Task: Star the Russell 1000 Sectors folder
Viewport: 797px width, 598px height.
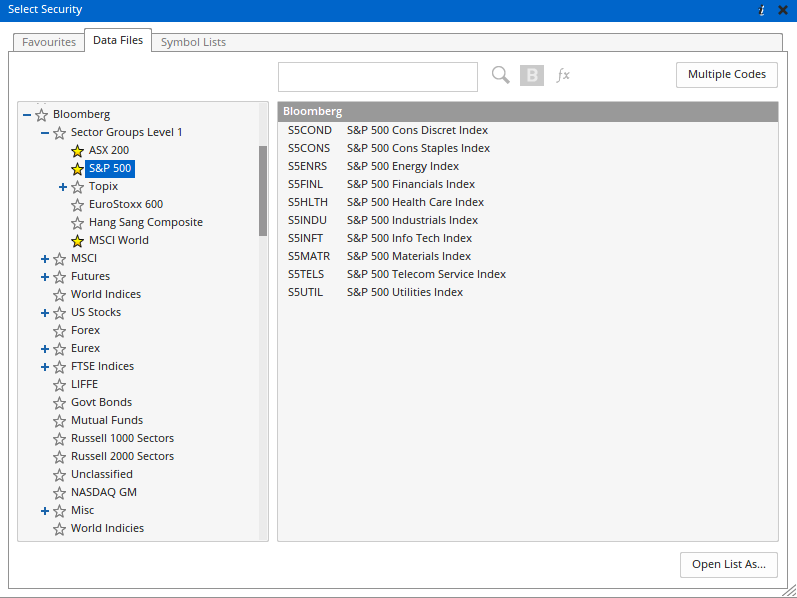Action: pos(59,439)
